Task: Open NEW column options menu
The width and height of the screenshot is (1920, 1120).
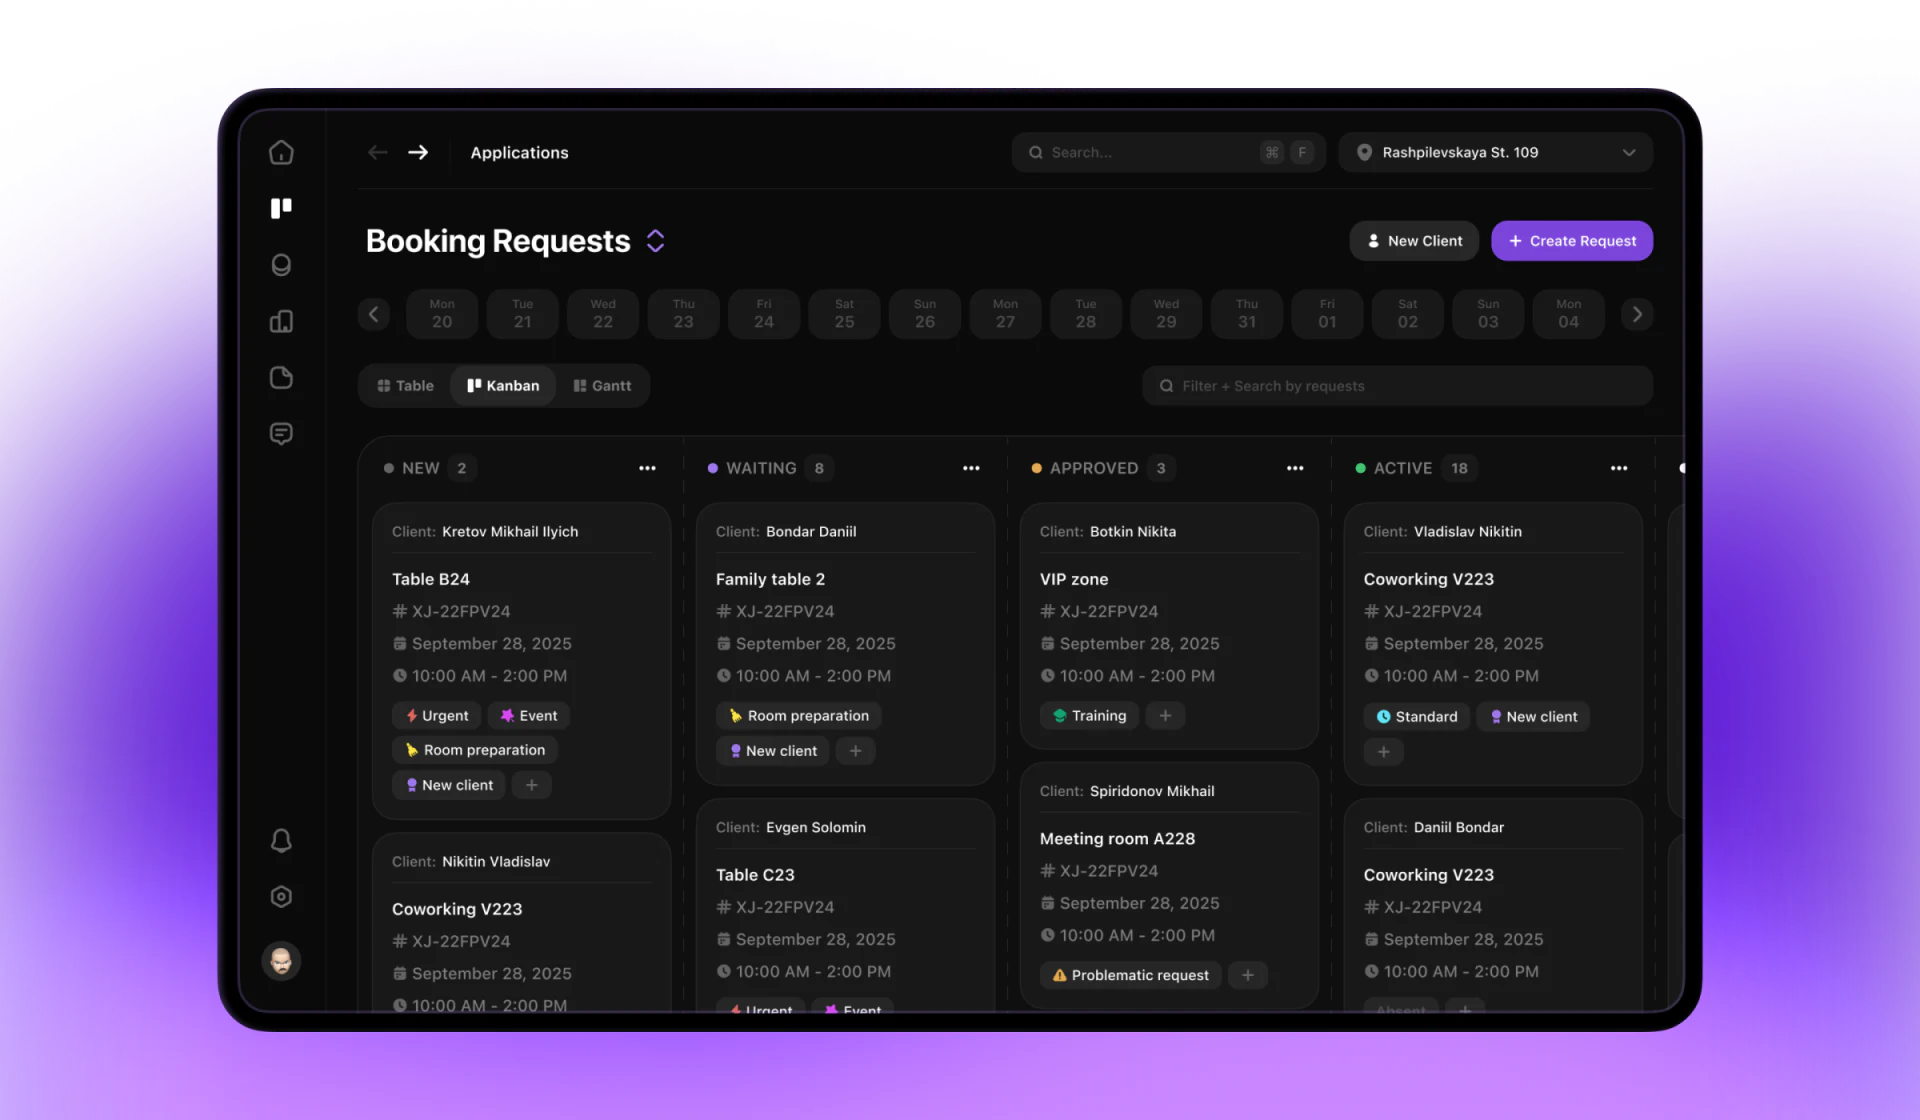Action: pos(647,468)
